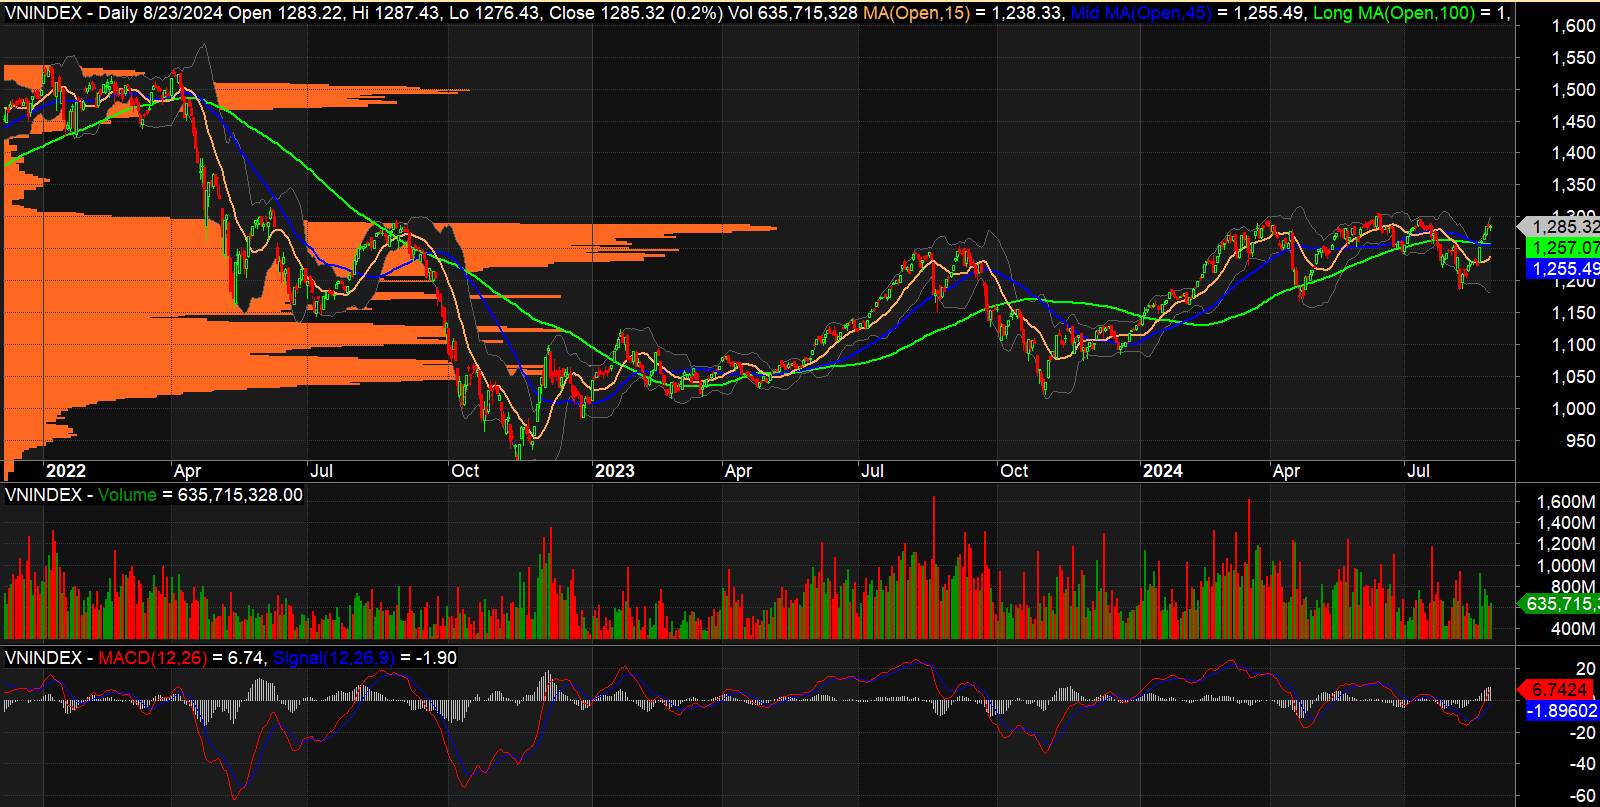The image size is (1600, 807).
Task: Click the VNINDEX - Daily chart title
Action: click(72, 13)
